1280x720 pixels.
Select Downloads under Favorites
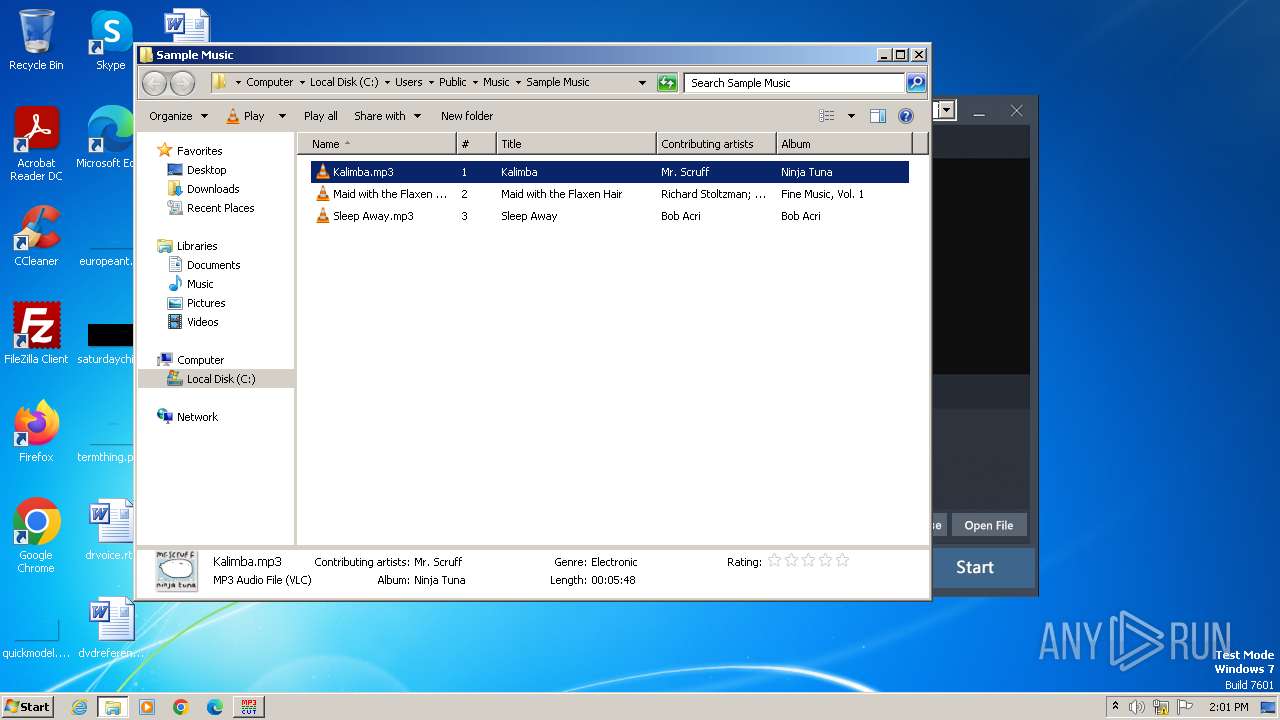coord(213,189)
